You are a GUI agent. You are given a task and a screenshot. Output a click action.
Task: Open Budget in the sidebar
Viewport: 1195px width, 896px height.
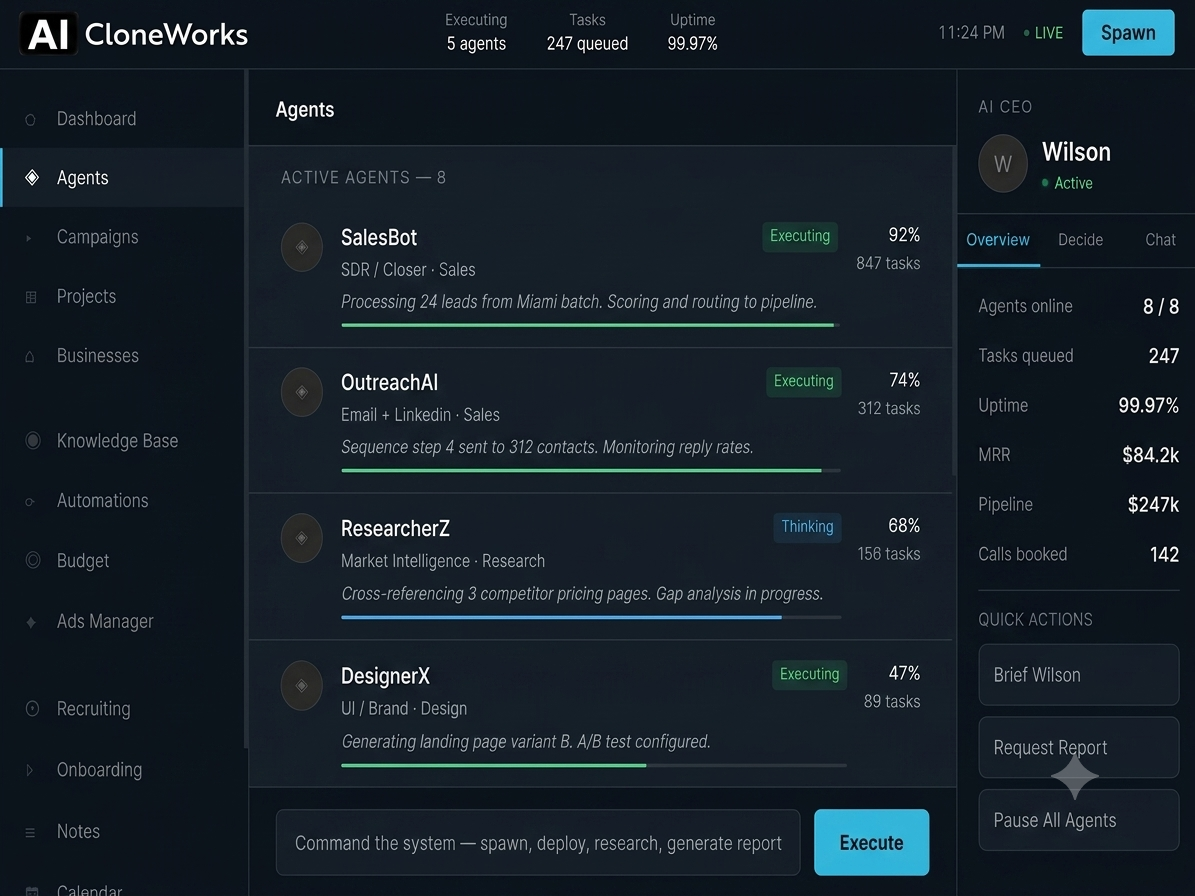(x=122, y=561)
